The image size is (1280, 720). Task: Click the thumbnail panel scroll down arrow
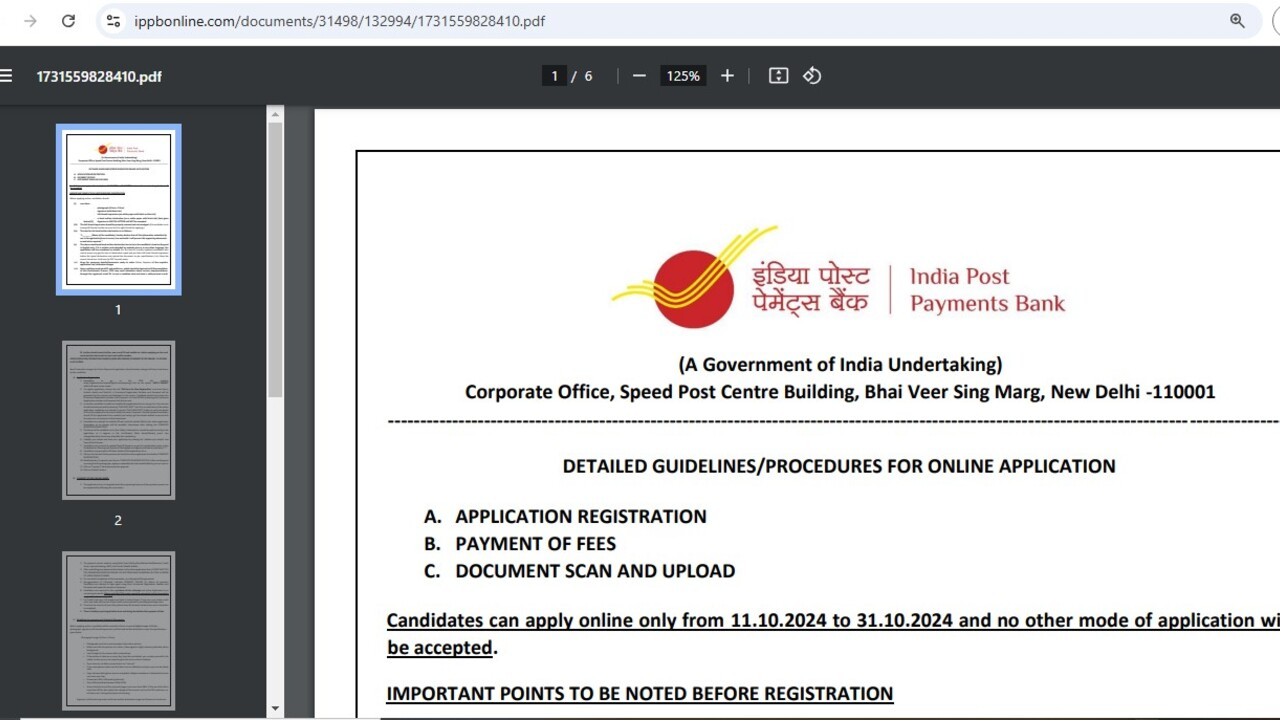click(275, 709)
